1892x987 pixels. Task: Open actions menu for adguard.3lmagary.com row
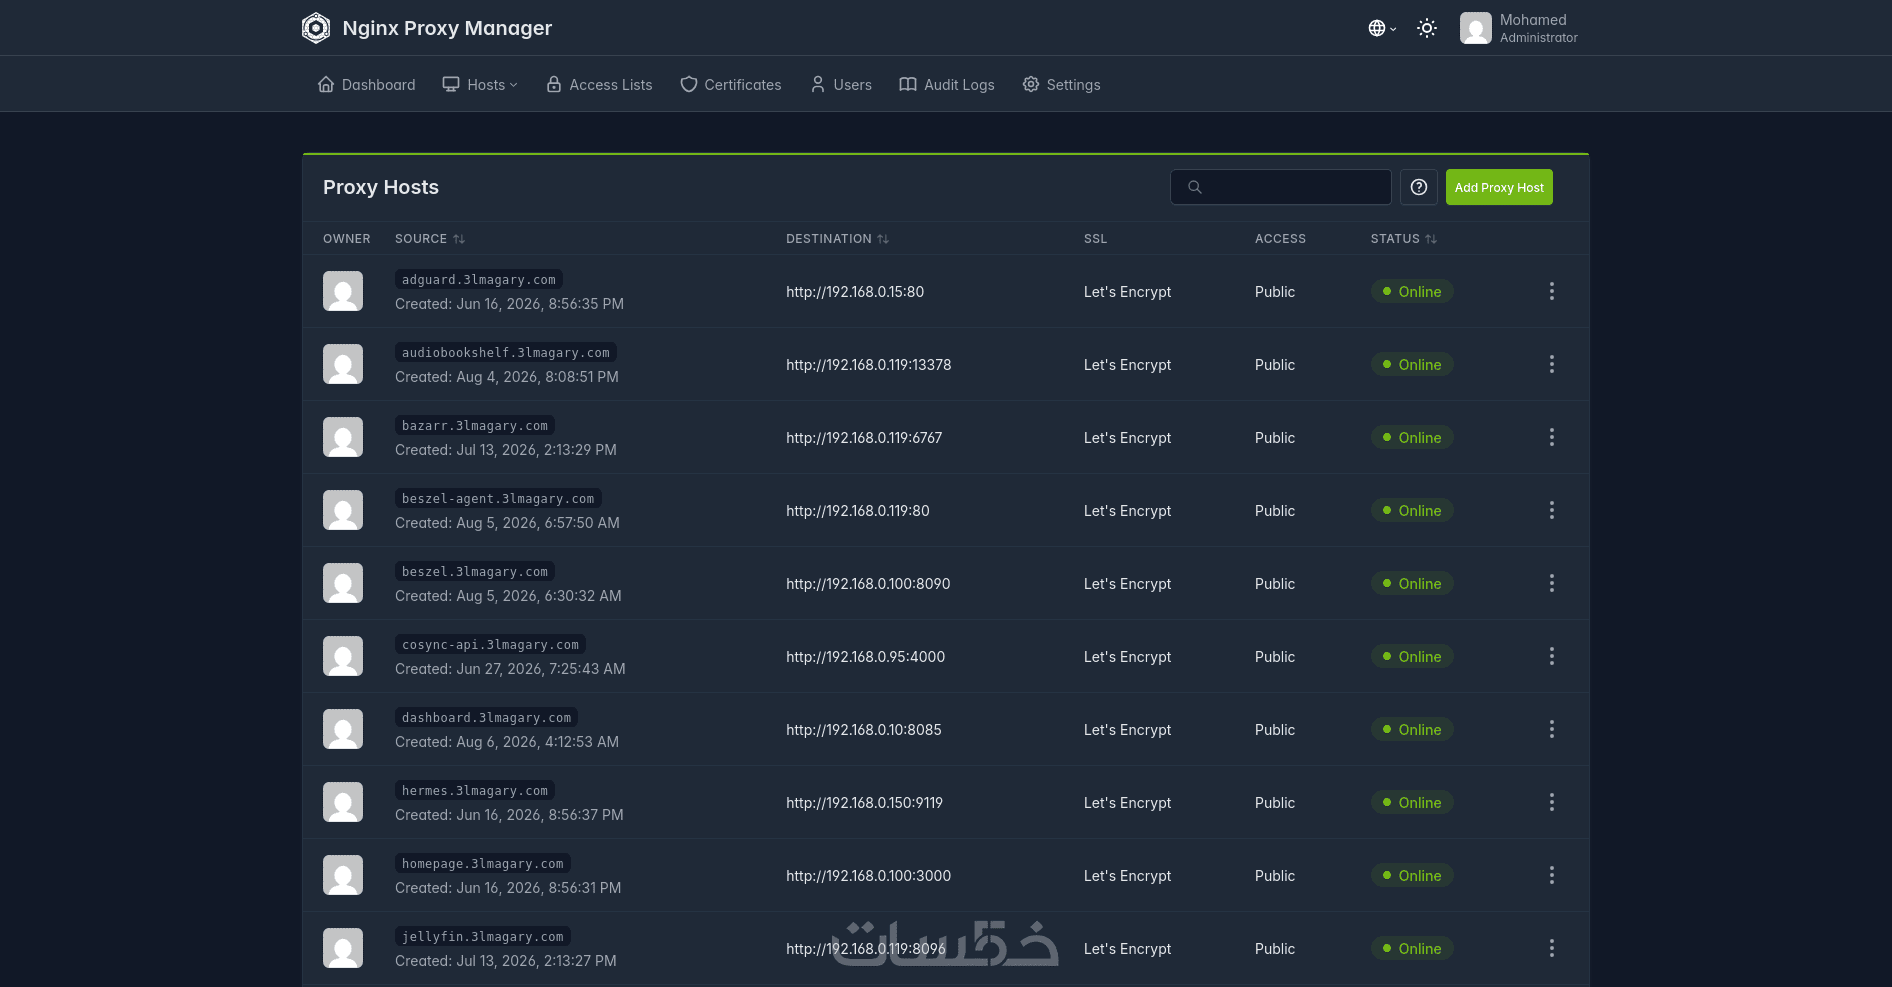[1552, 291]
